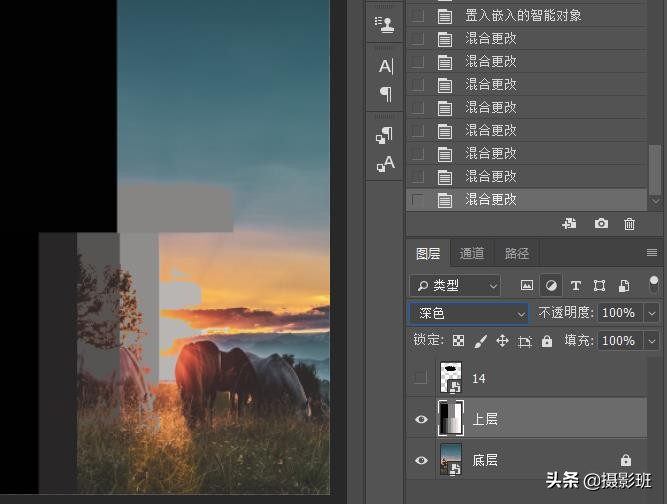Filter layers by smart objects
The height and width of the screenshot is (504, 667).
click(x=624, y=285)
